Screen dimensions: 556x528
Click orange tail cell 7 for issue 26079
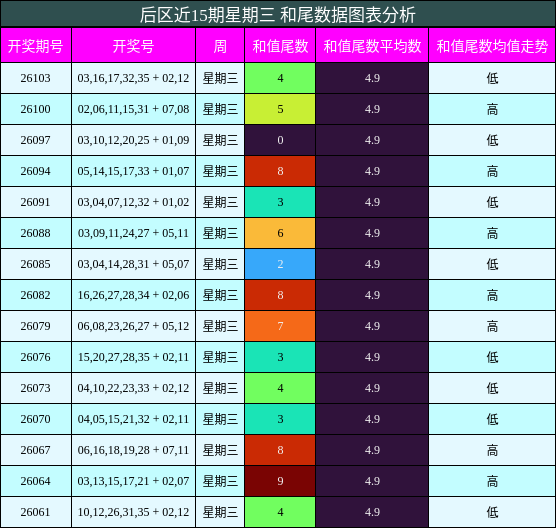[x=280, y=326]
